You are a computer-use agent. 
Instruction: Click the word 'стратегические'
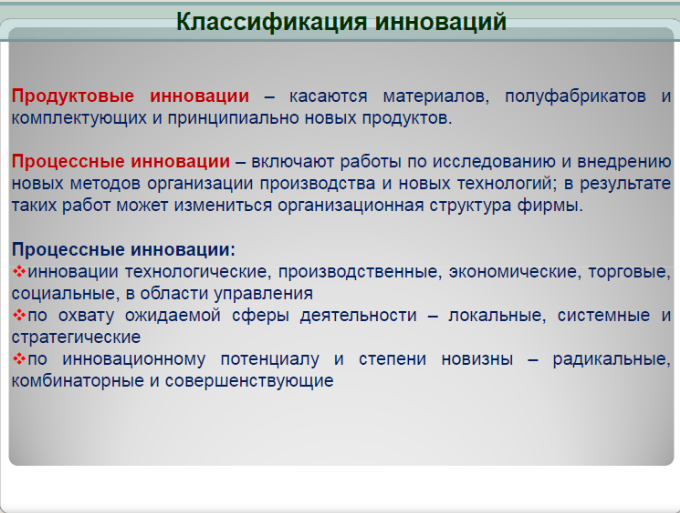(x=76, y=337)
